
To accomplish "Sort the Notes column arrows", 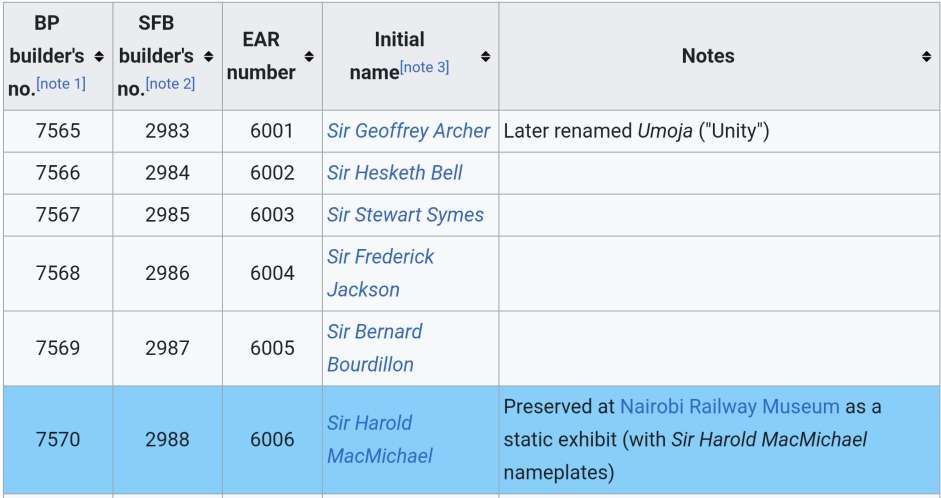I will tap(926, 56).
